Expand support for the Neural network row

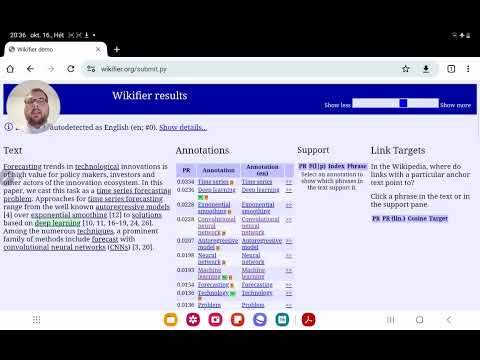(289, 255)
